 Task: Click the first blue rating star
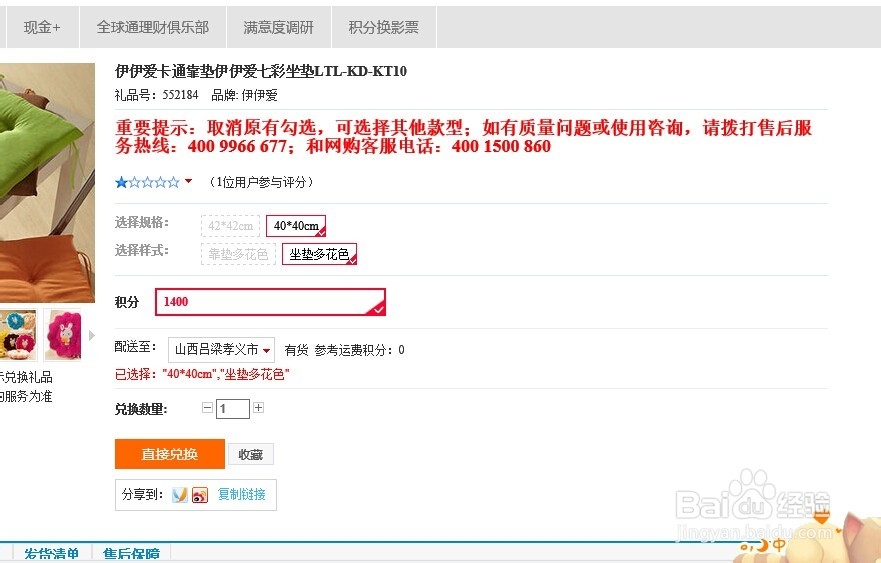click(x=121, y=182)
